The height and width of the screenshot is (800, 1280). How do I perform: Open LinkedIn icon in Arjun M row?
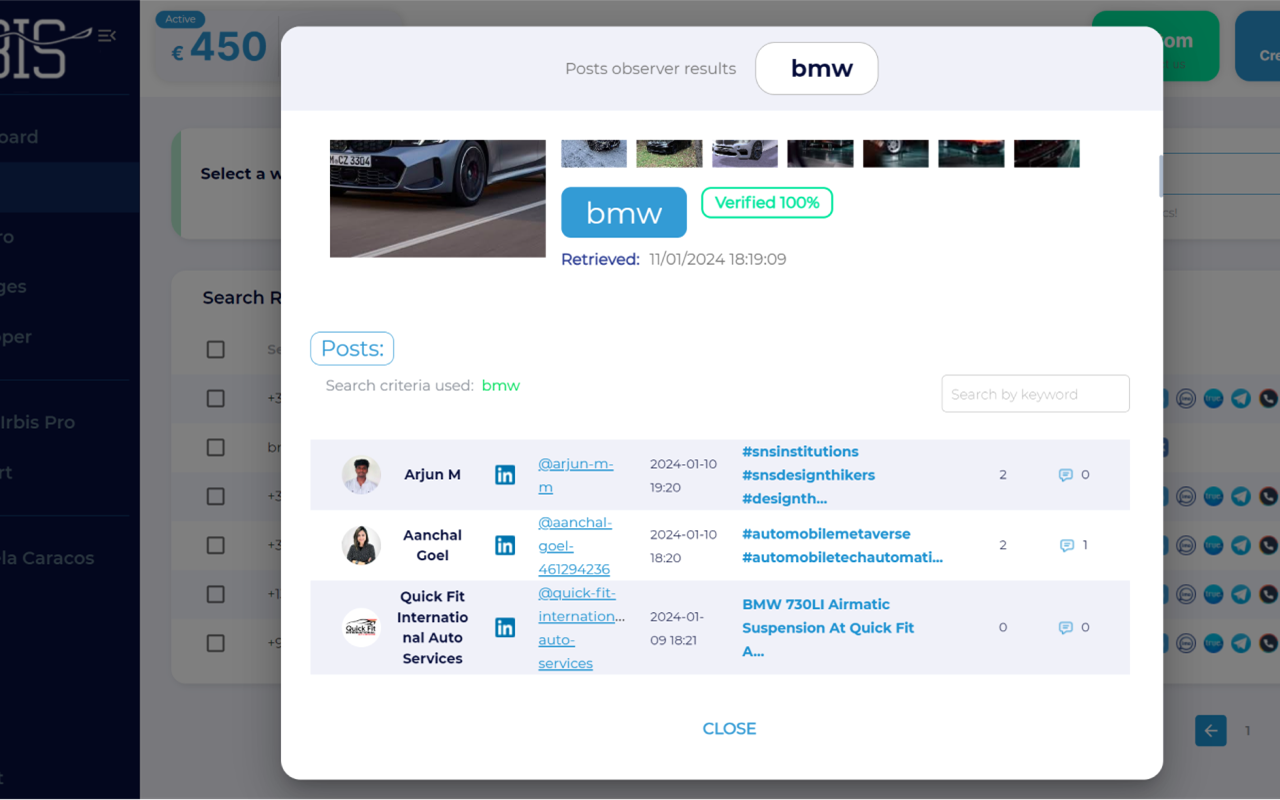point(505,475)
